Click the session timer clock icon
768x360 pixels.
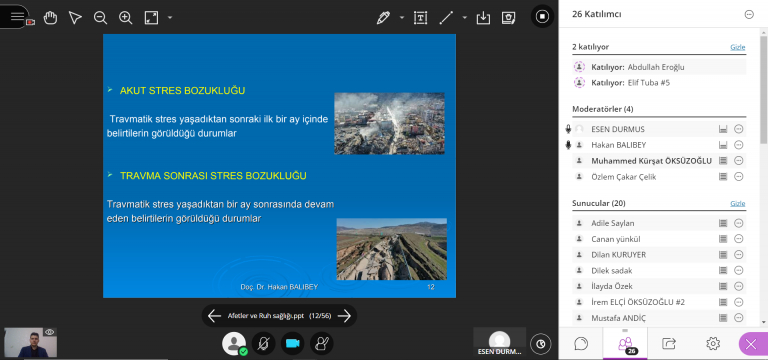click(541, 344)
